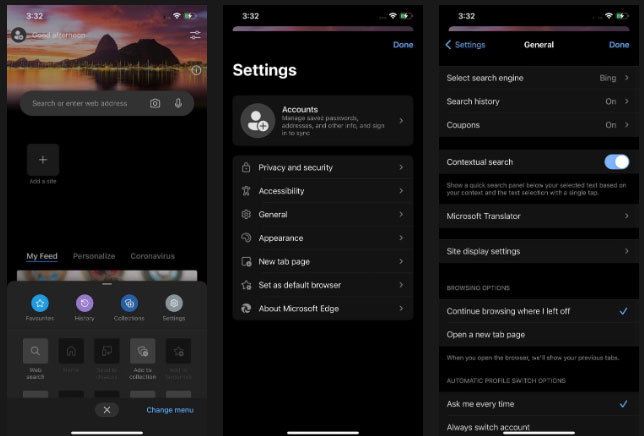
Task: Expand Accounts row chevron
Action: (x=401, y=121)
